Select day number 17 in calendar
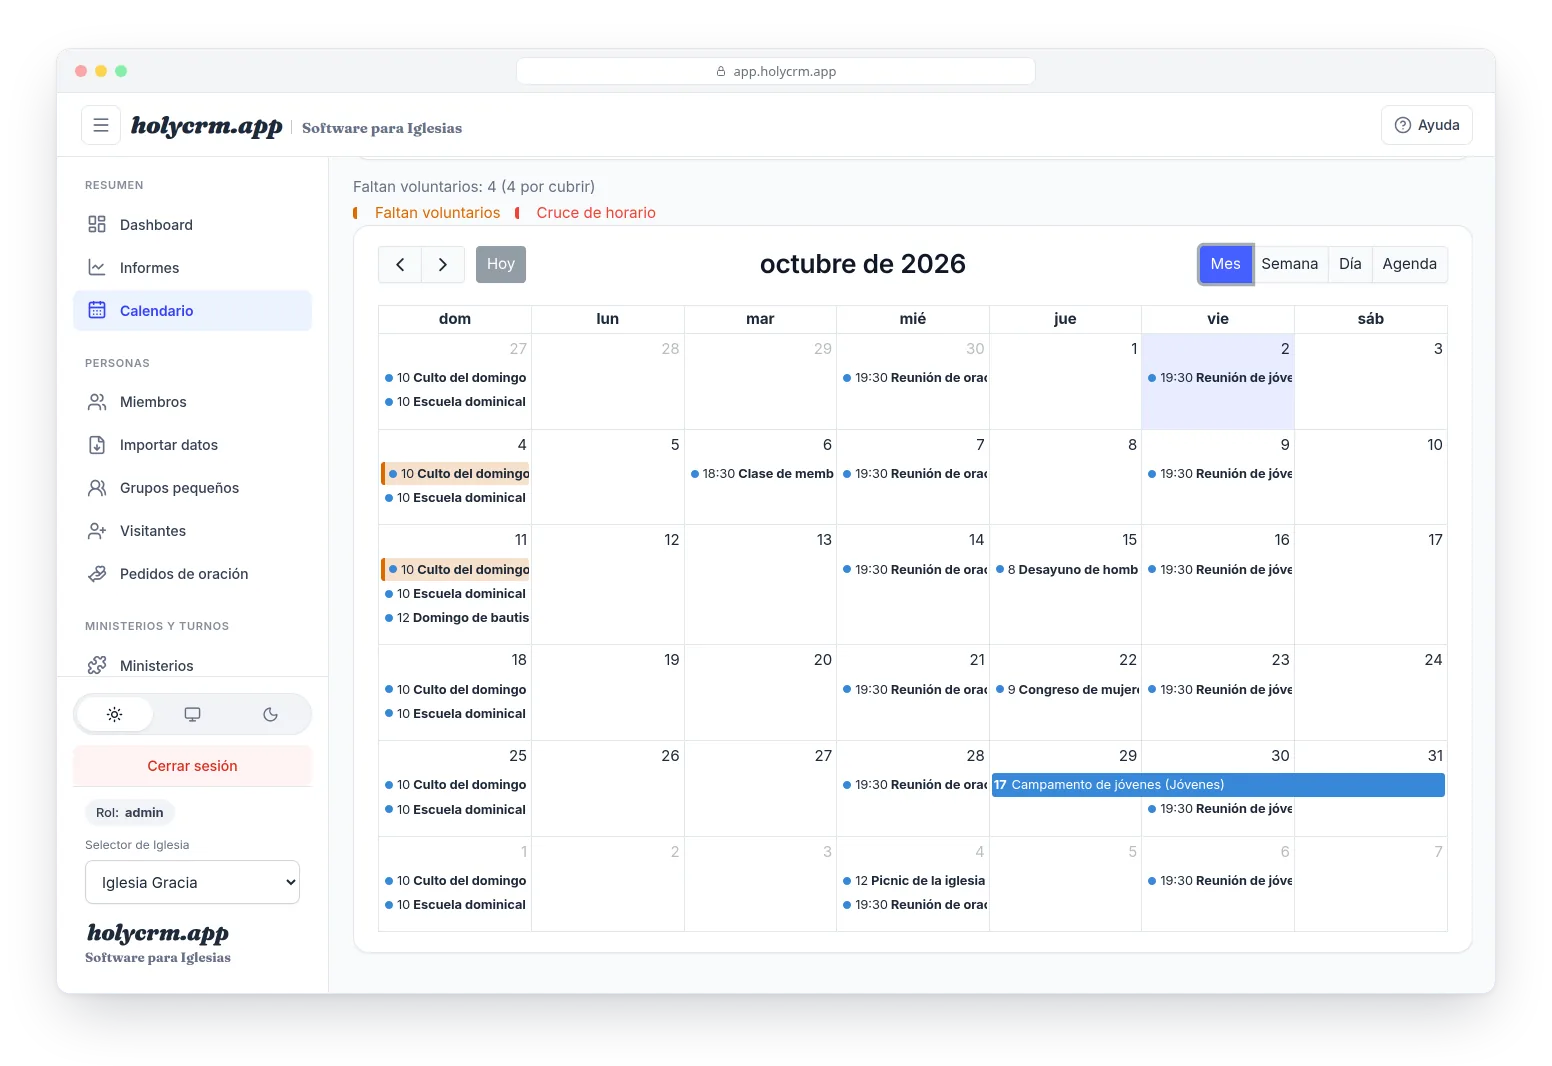 point(1435,540)
